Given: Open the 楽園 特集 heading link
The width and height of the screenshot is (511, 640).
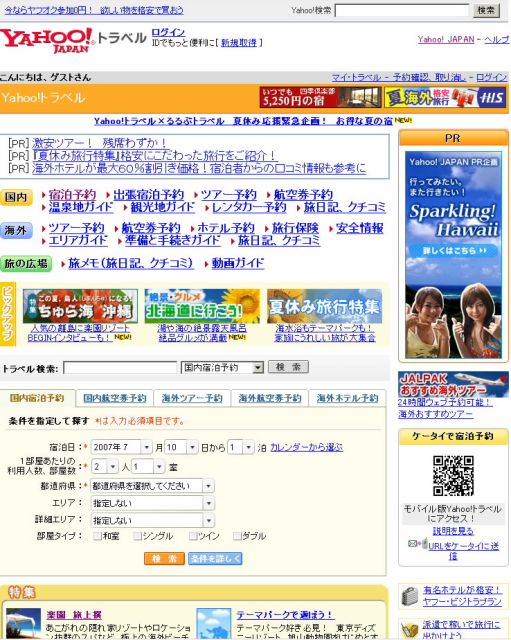Looking at the screenshot, I should pos(74,615).
